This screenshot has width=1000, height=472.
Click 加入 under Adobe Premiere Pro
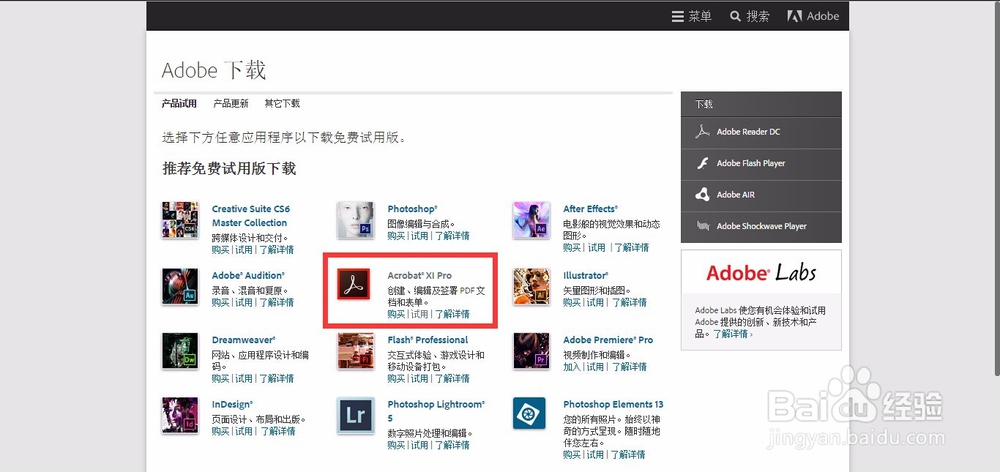tap(571, 367)
